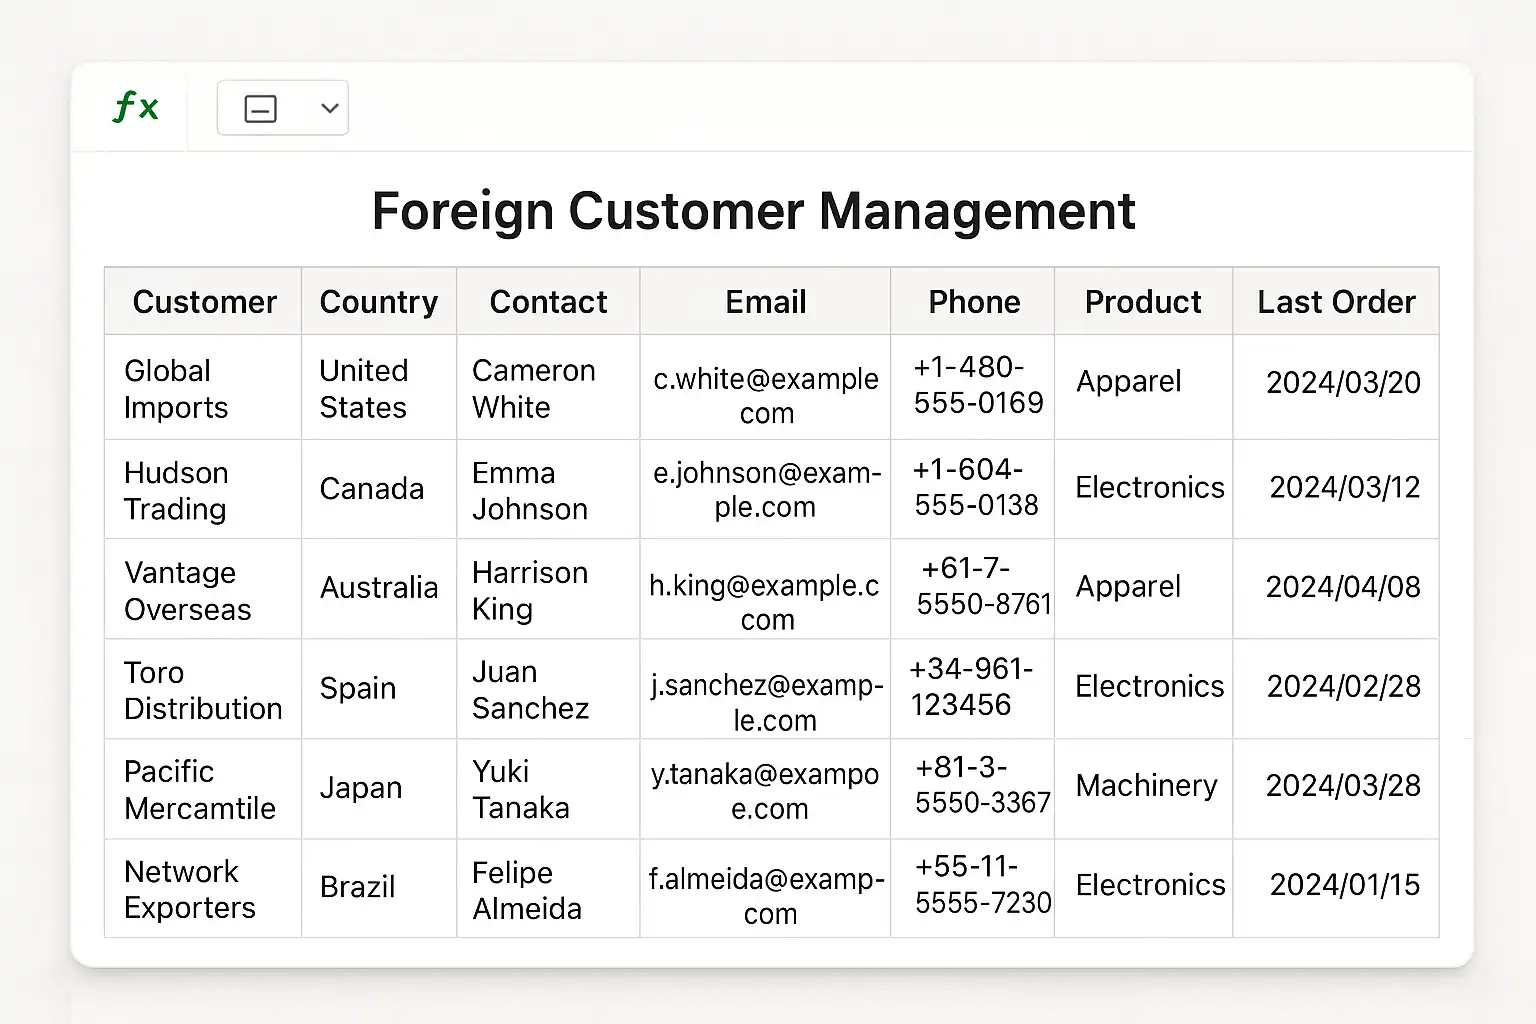Click the e.johnson@example.com email cell
Screen dimensions: 1536x1024
766,489
